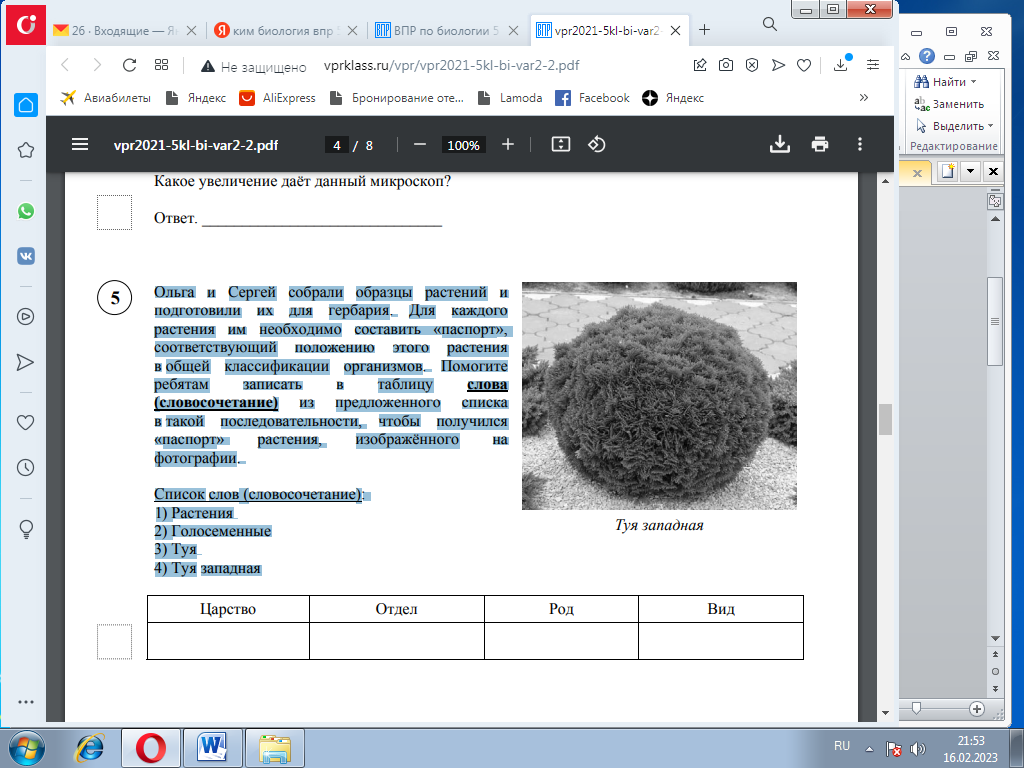Open Opera Easy Setup settings icon

[872, 65]
